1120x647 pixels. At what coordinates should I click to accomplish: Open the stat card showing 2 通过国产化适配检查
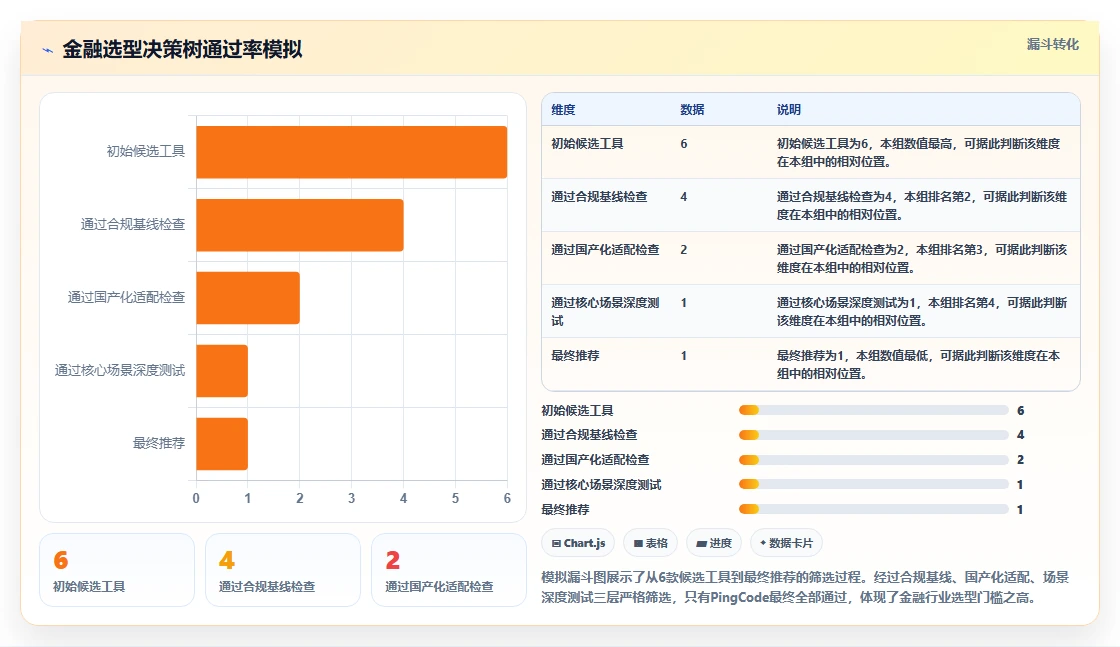(449, 570)
